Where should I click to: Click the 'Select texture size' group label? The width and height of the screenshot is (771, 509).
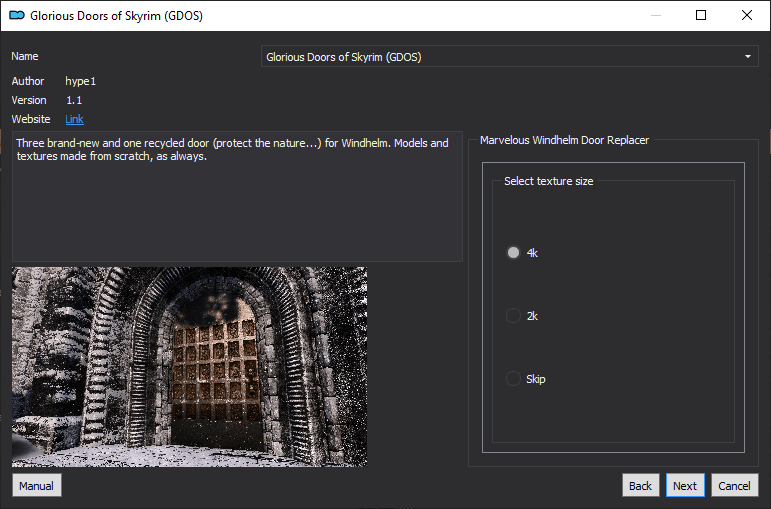point(549,181)
